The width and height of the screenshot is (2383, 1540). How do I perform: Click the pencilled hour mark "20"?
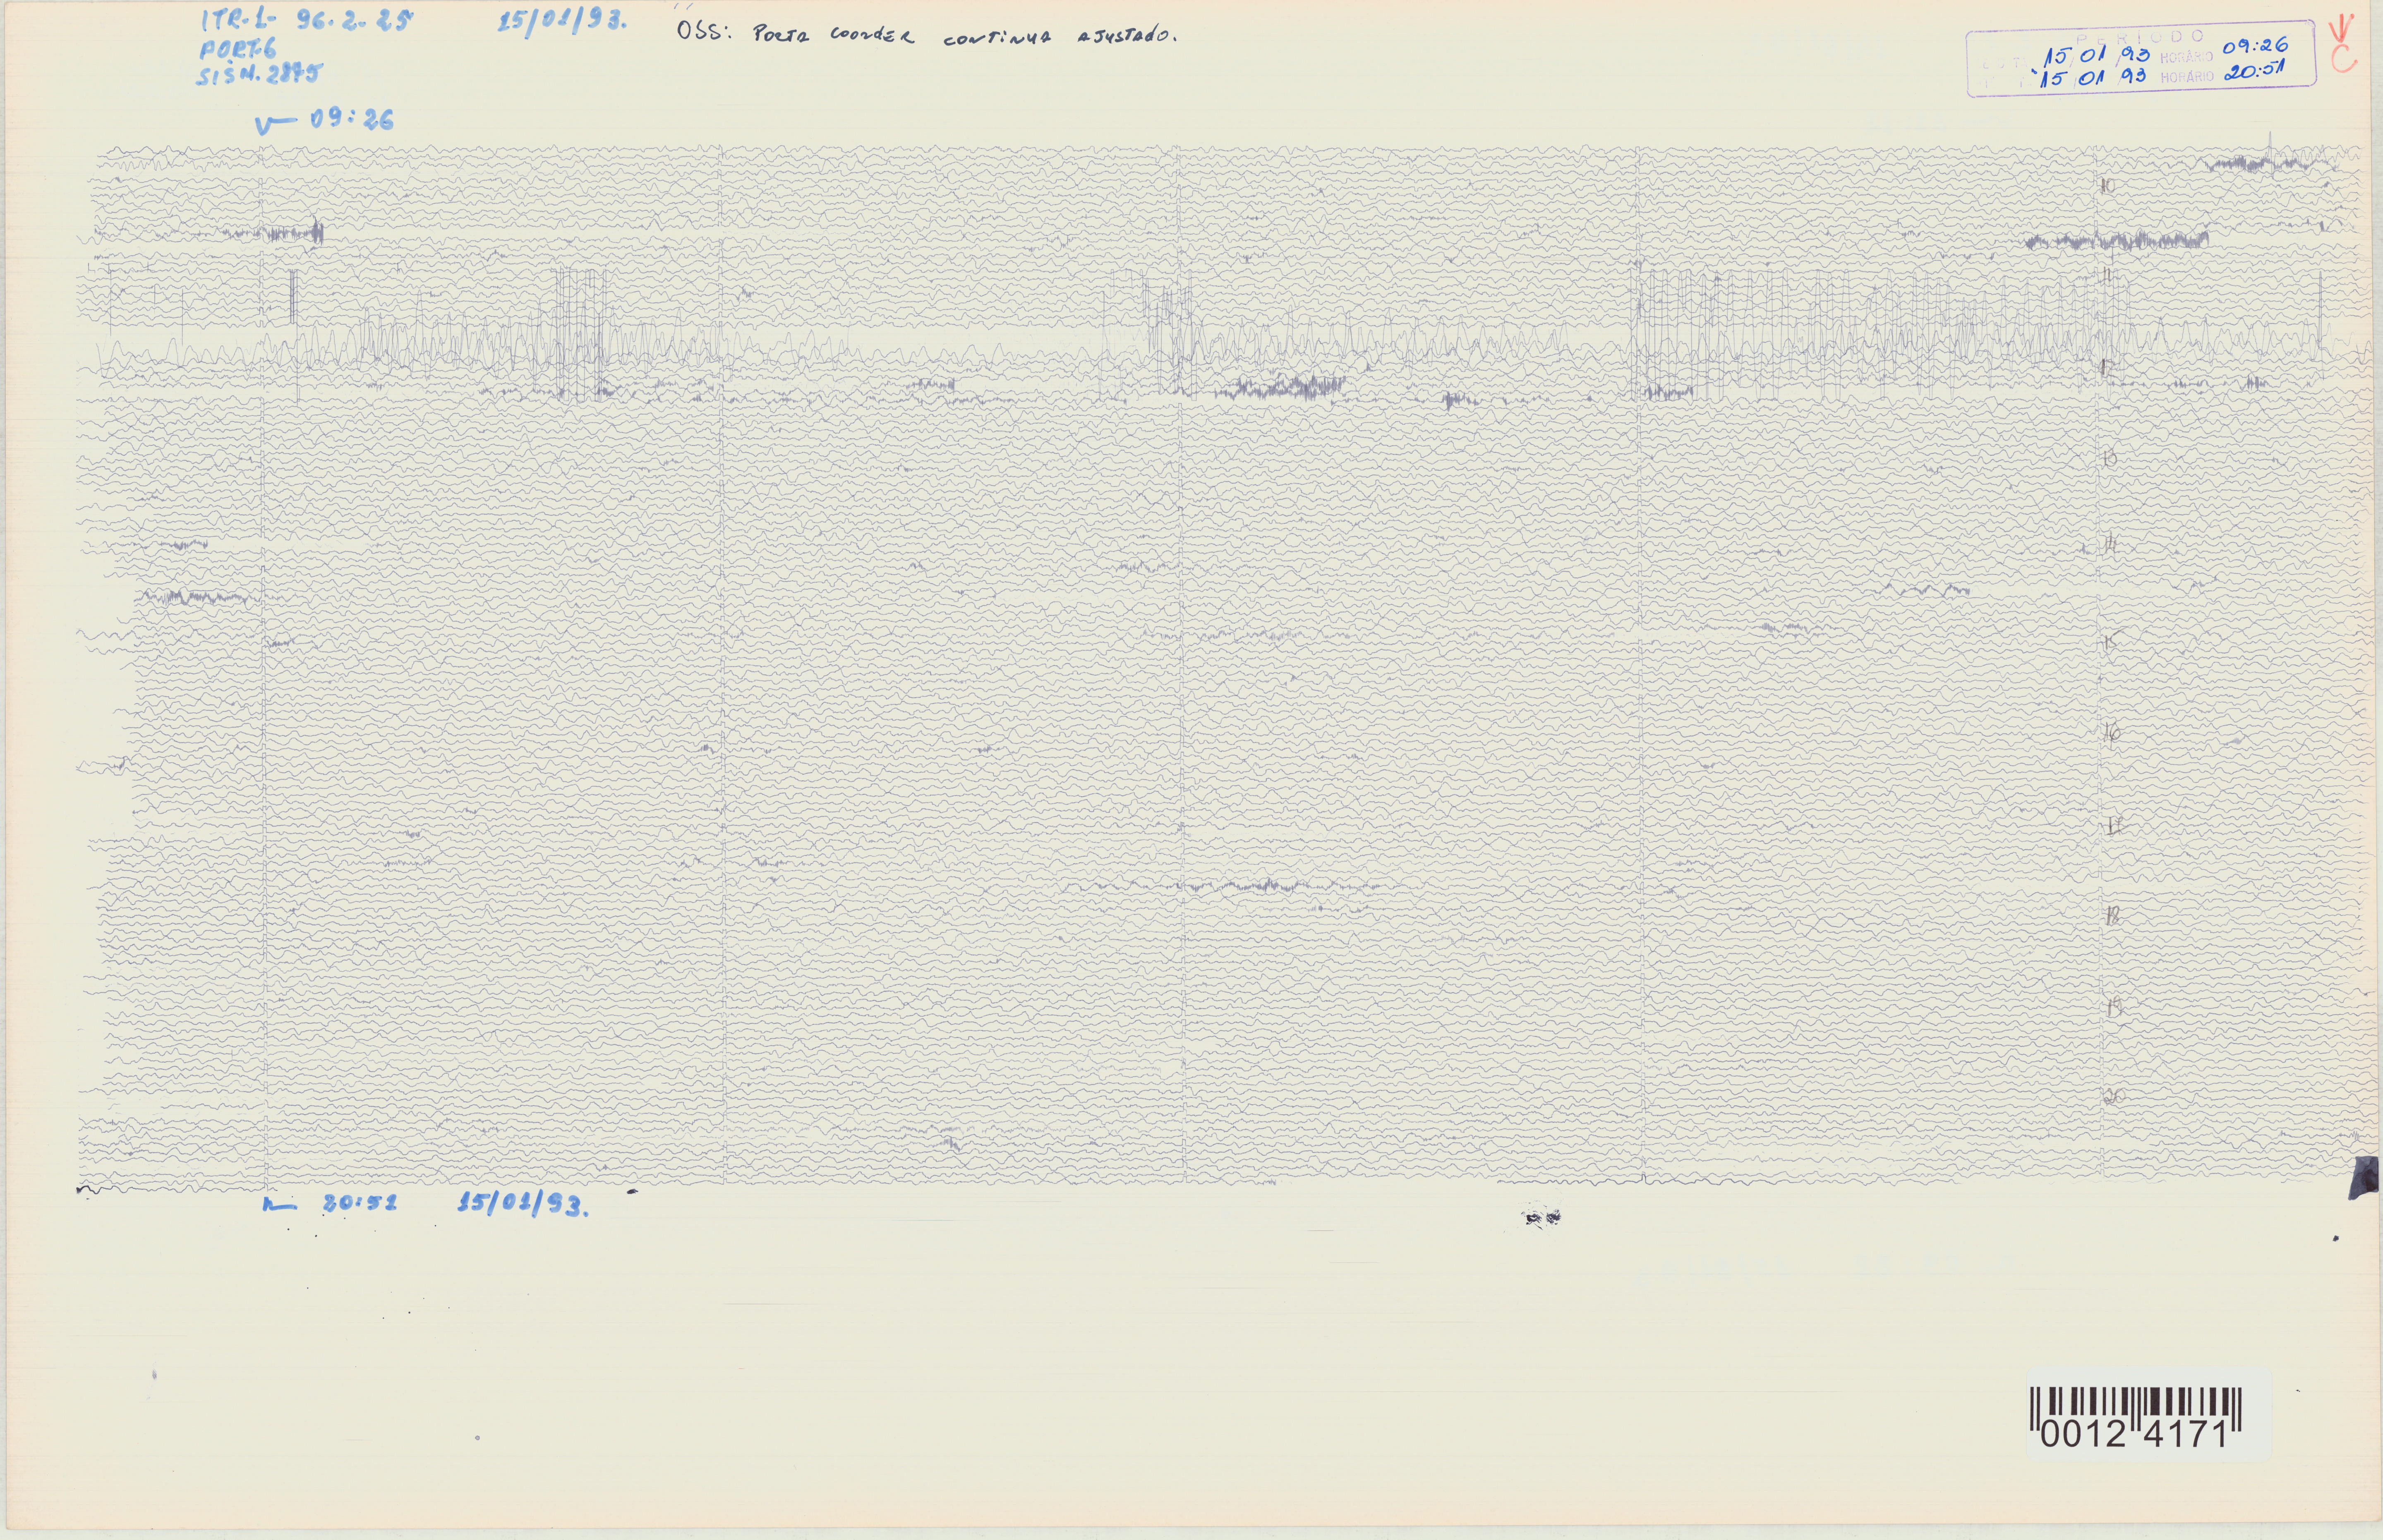click(2114, 1097)
